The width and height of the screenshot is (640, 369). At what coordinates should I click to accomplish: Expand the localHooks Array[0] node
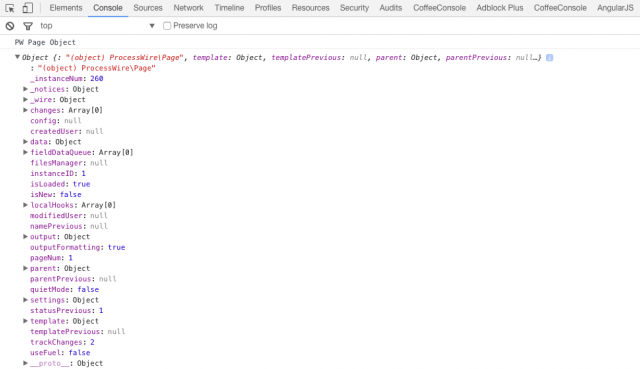pyautogui.click(x=25, y=205)
